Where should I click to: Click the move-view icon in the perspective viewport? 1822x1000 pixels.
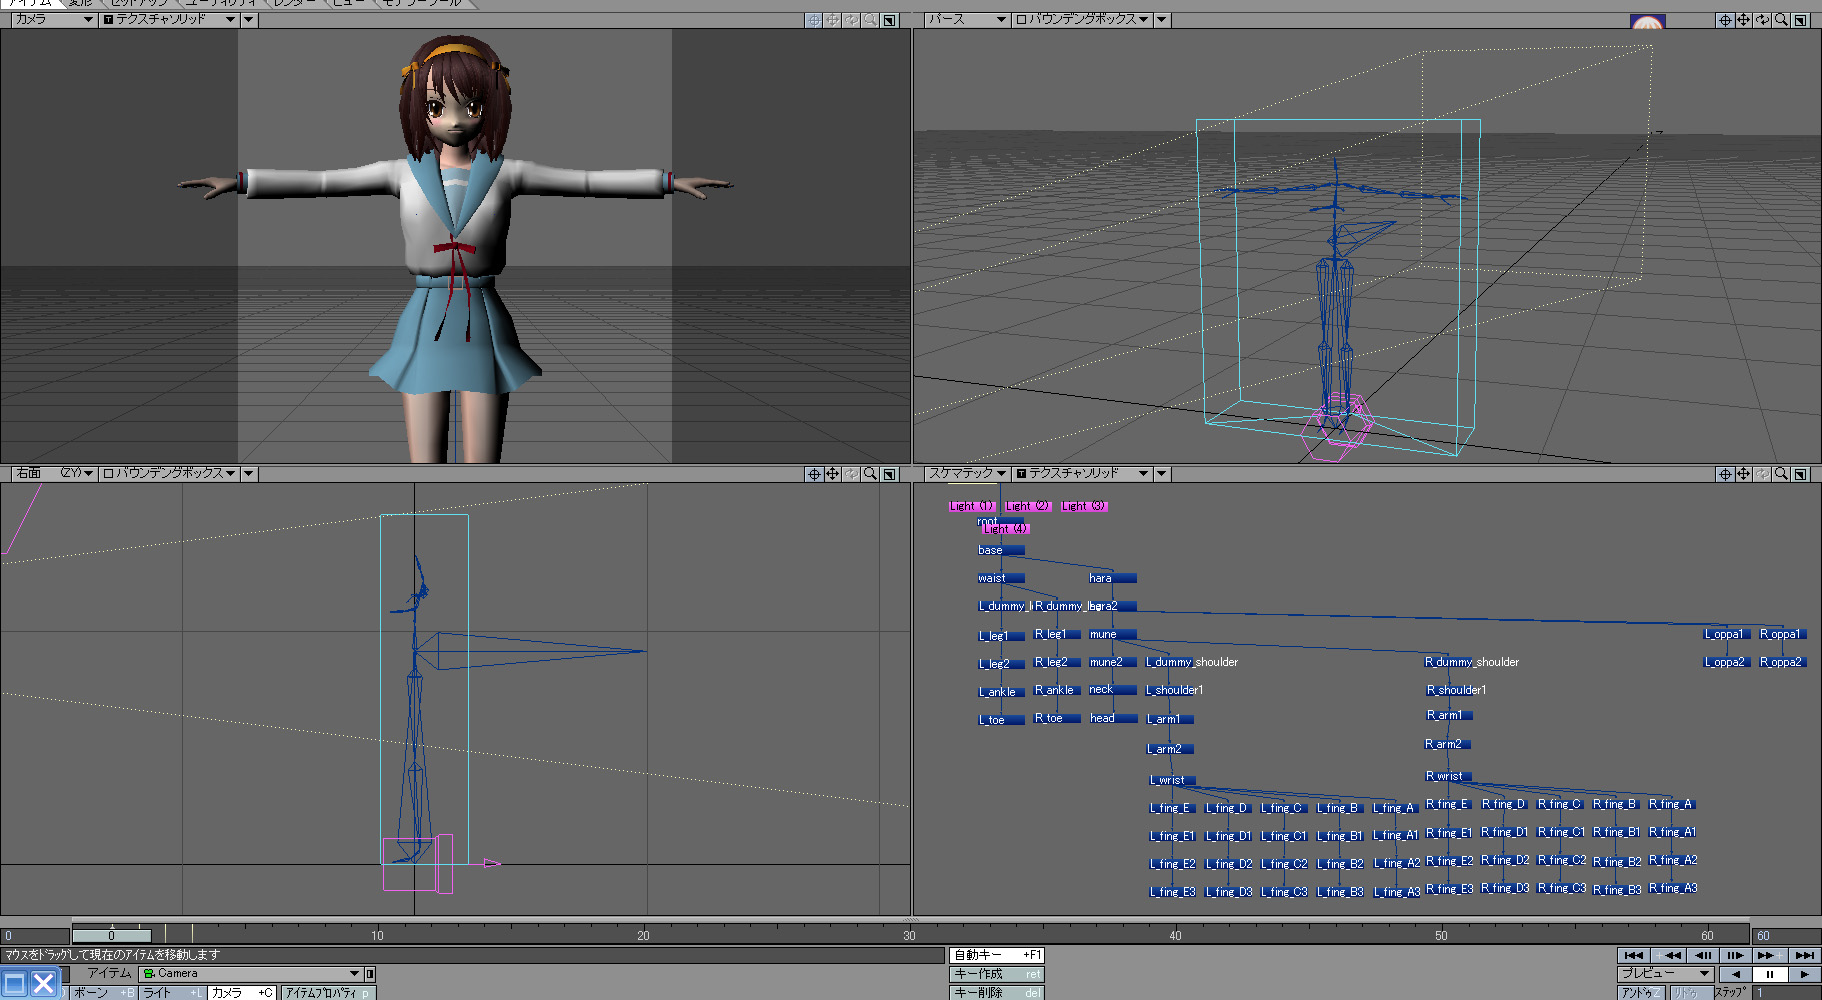(x=1743, y=20)
